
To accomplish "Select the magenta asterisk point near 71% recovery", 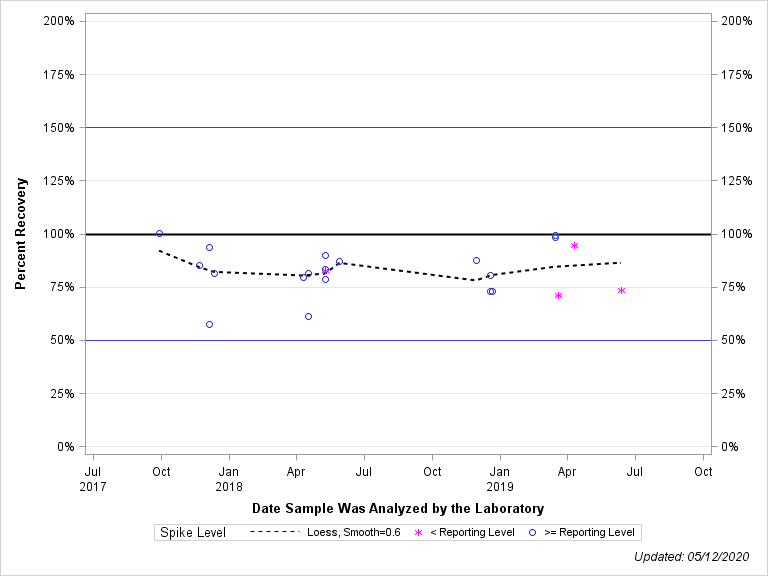I will [558, 295].
